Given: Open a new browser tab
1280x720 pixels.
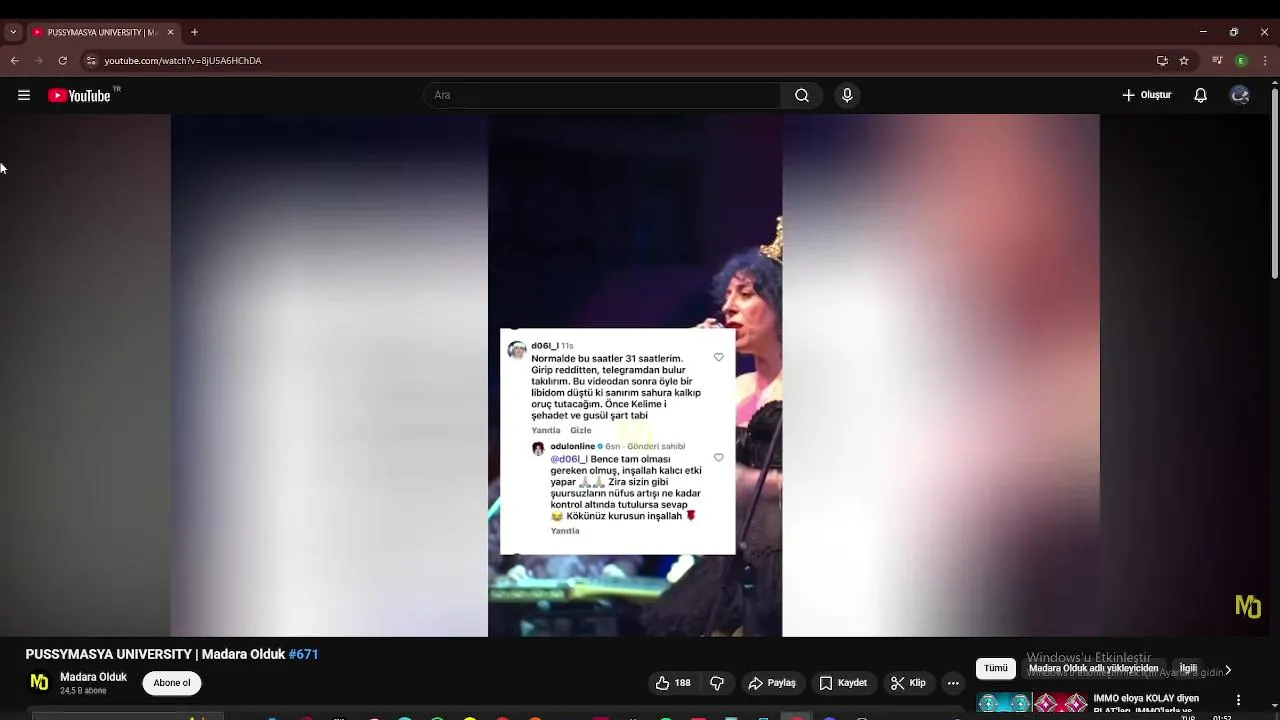Looking at the screenshot, I should (x=194, y=32).
